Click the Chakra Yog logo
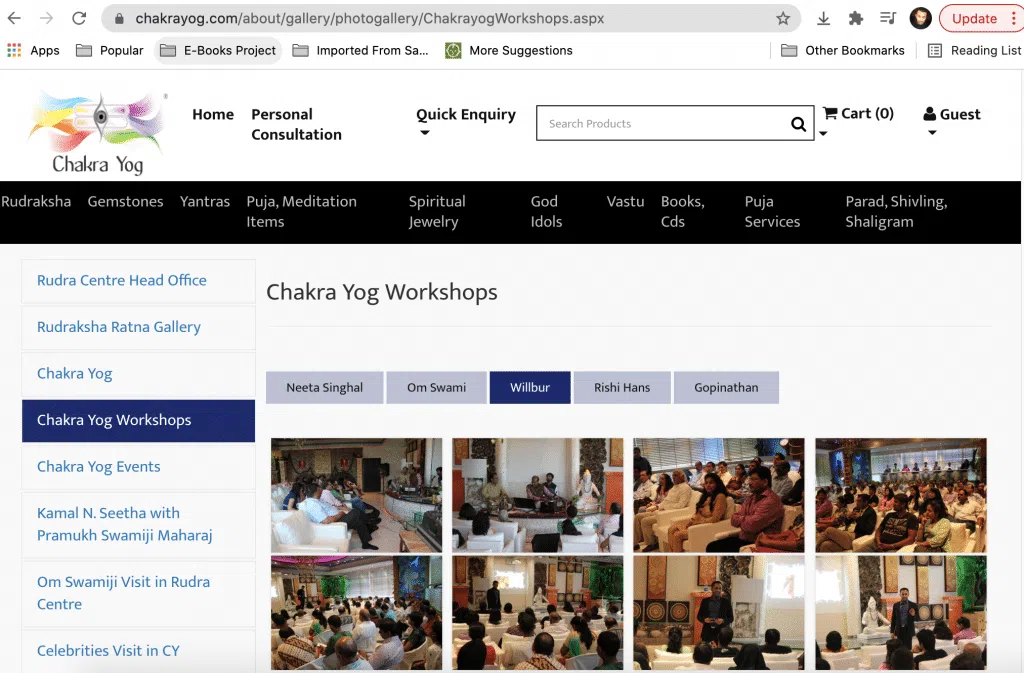The height and width of the screenshot is (673, 1024). click(x=97, y=133)
